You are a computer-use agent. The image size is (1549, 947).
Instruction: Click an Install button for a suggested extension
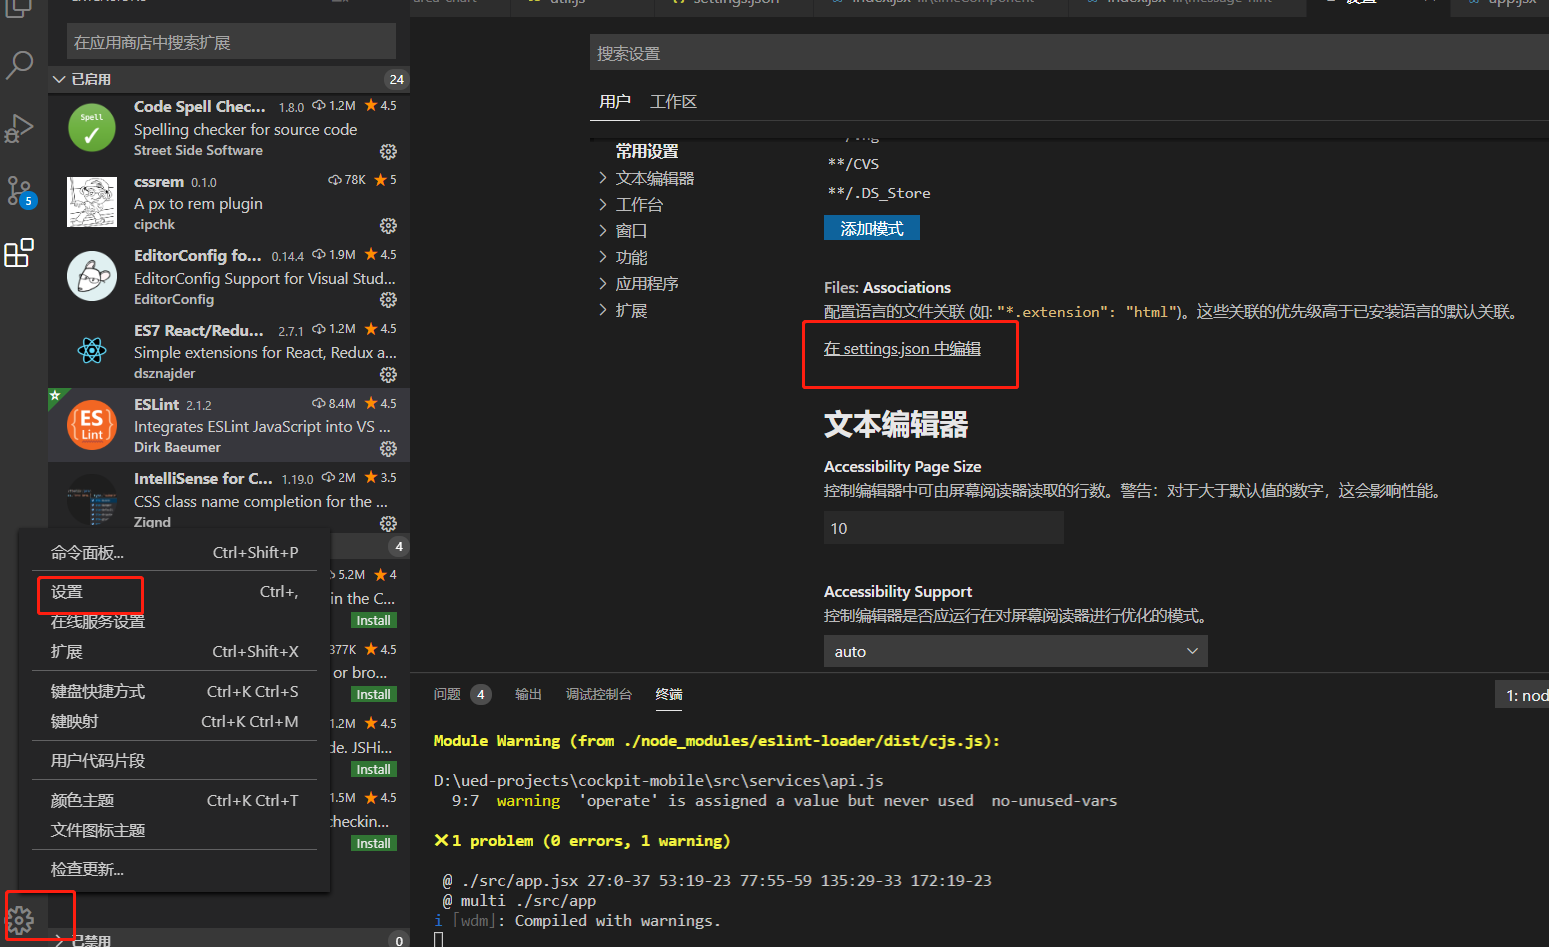tap(373, 620)
